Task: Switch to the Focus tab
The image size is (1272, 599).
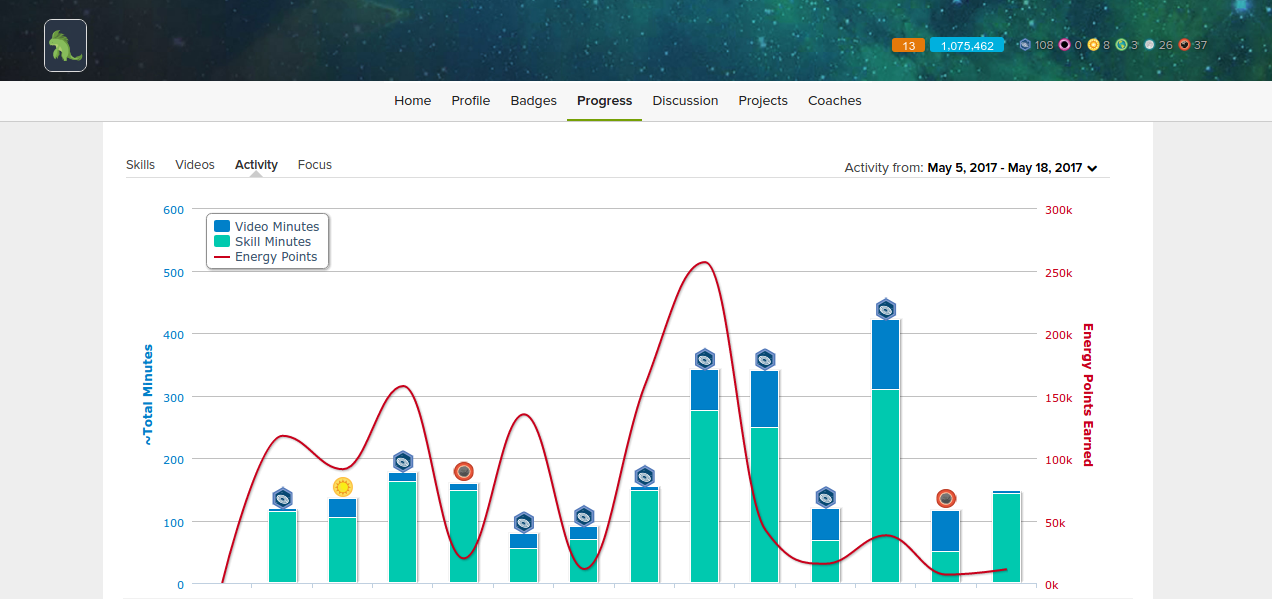Action: pyautogui.click(x=314, y=165)
